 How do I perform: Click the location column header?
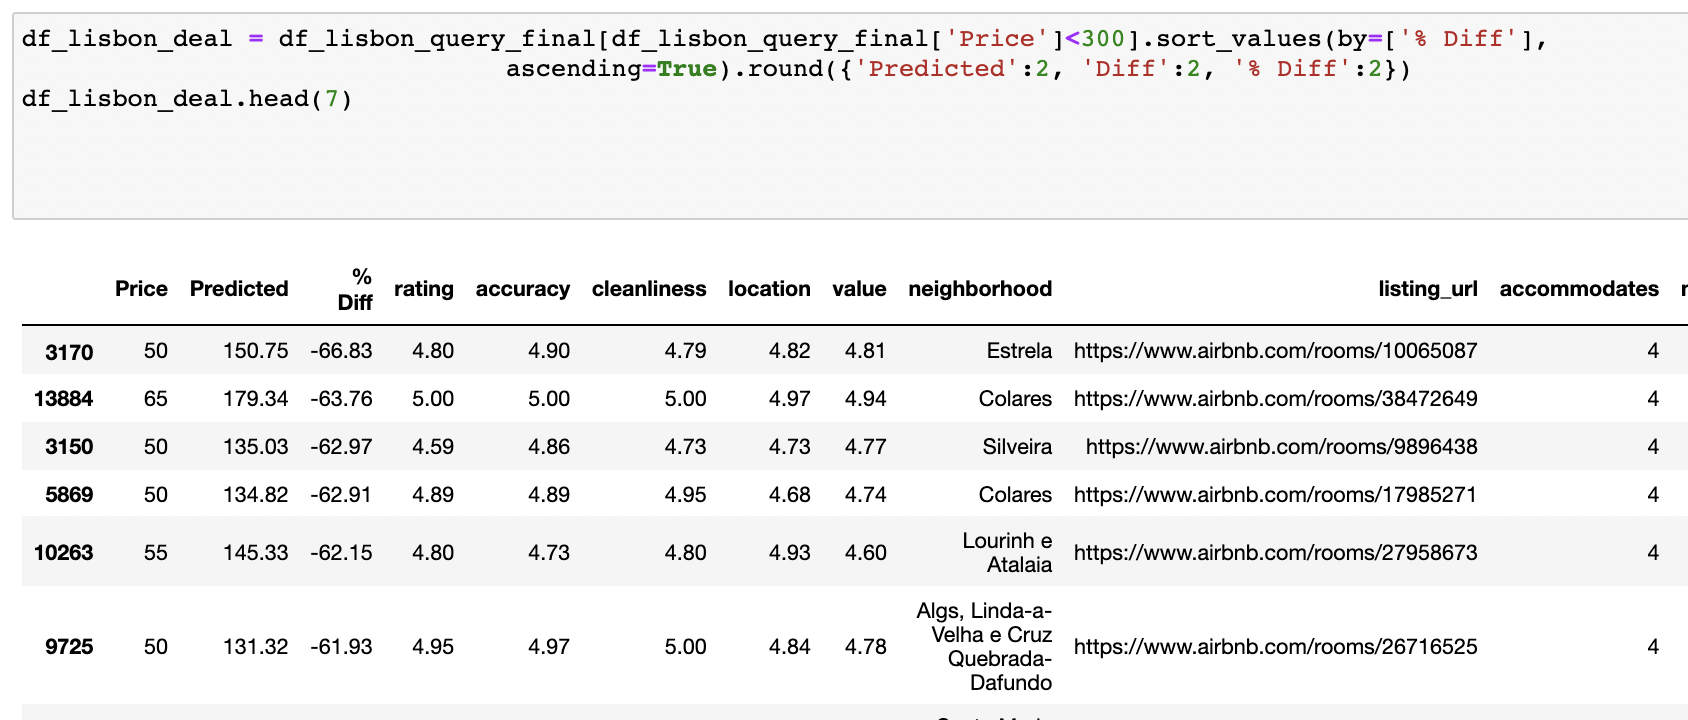(x=769, y=289)
